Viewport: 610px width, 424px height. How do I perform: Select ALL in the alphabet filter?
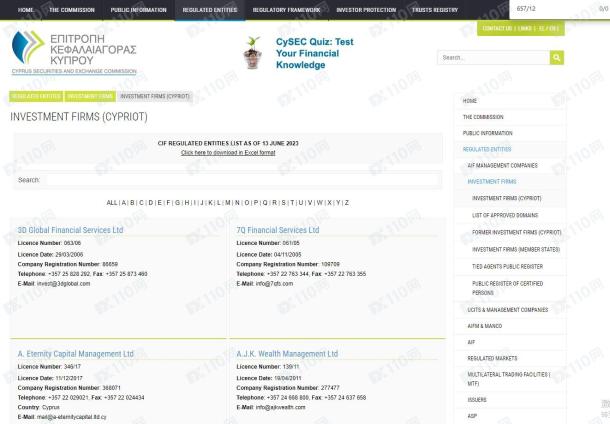(112, 203)
